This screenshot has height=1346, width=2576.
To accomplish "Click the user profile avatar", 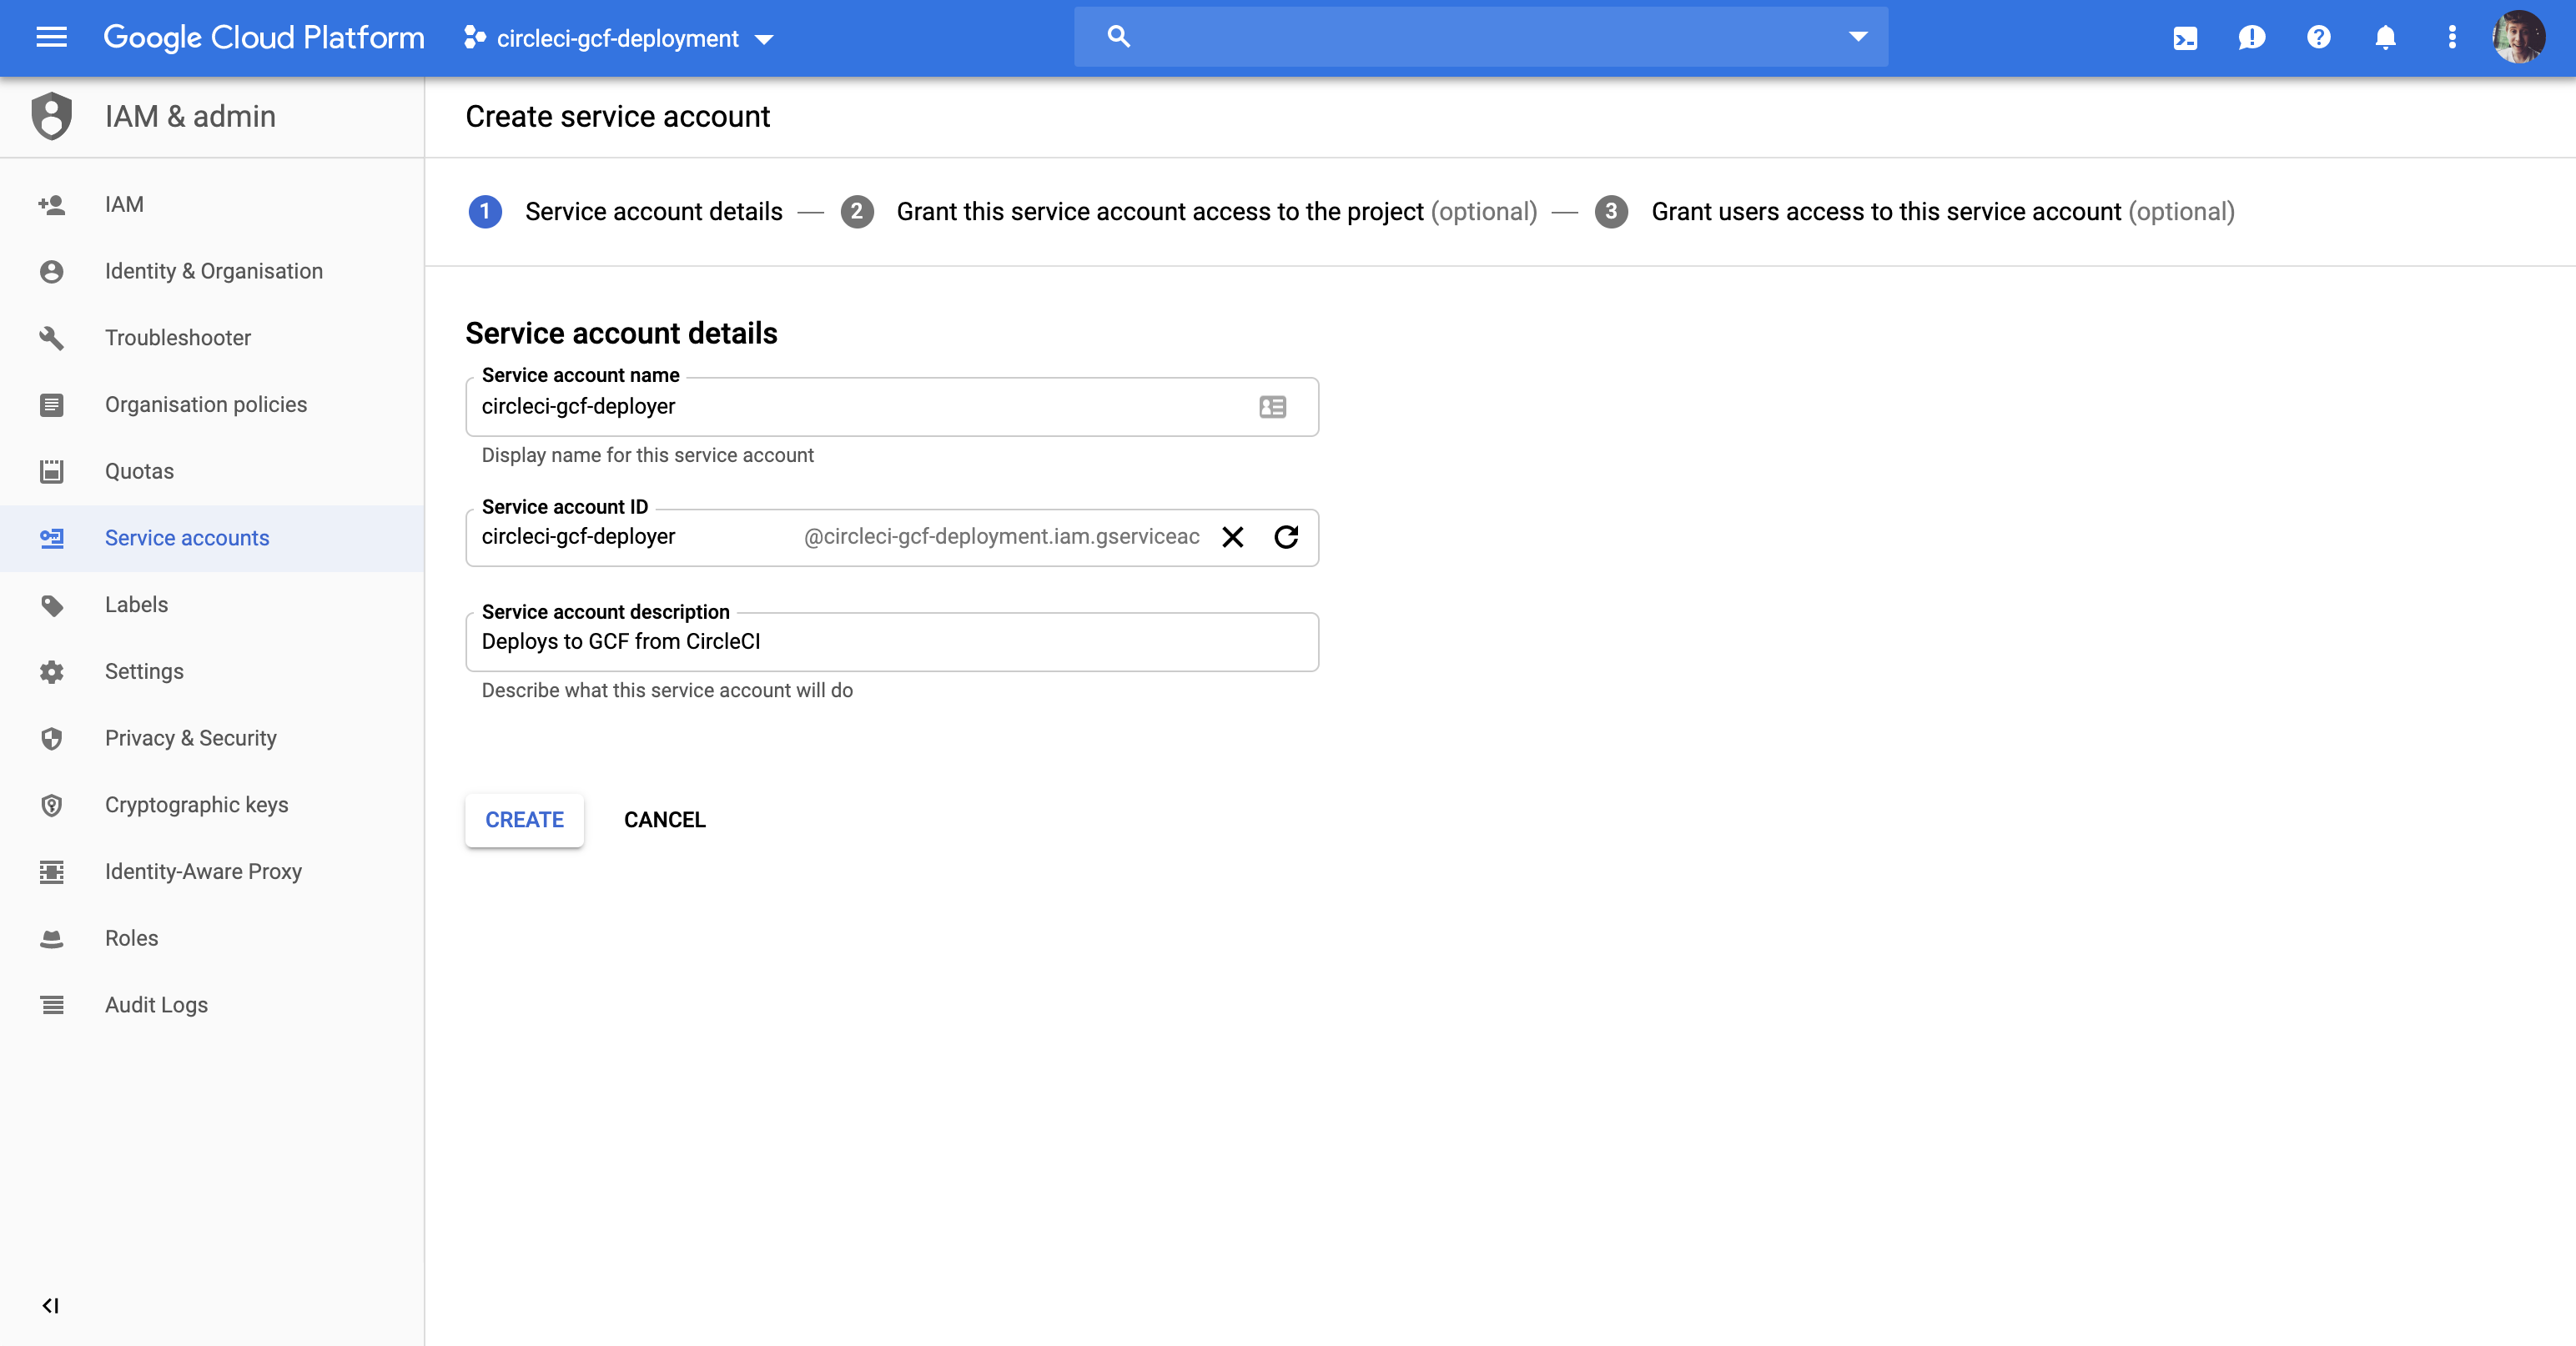I will pos(2518,38).
